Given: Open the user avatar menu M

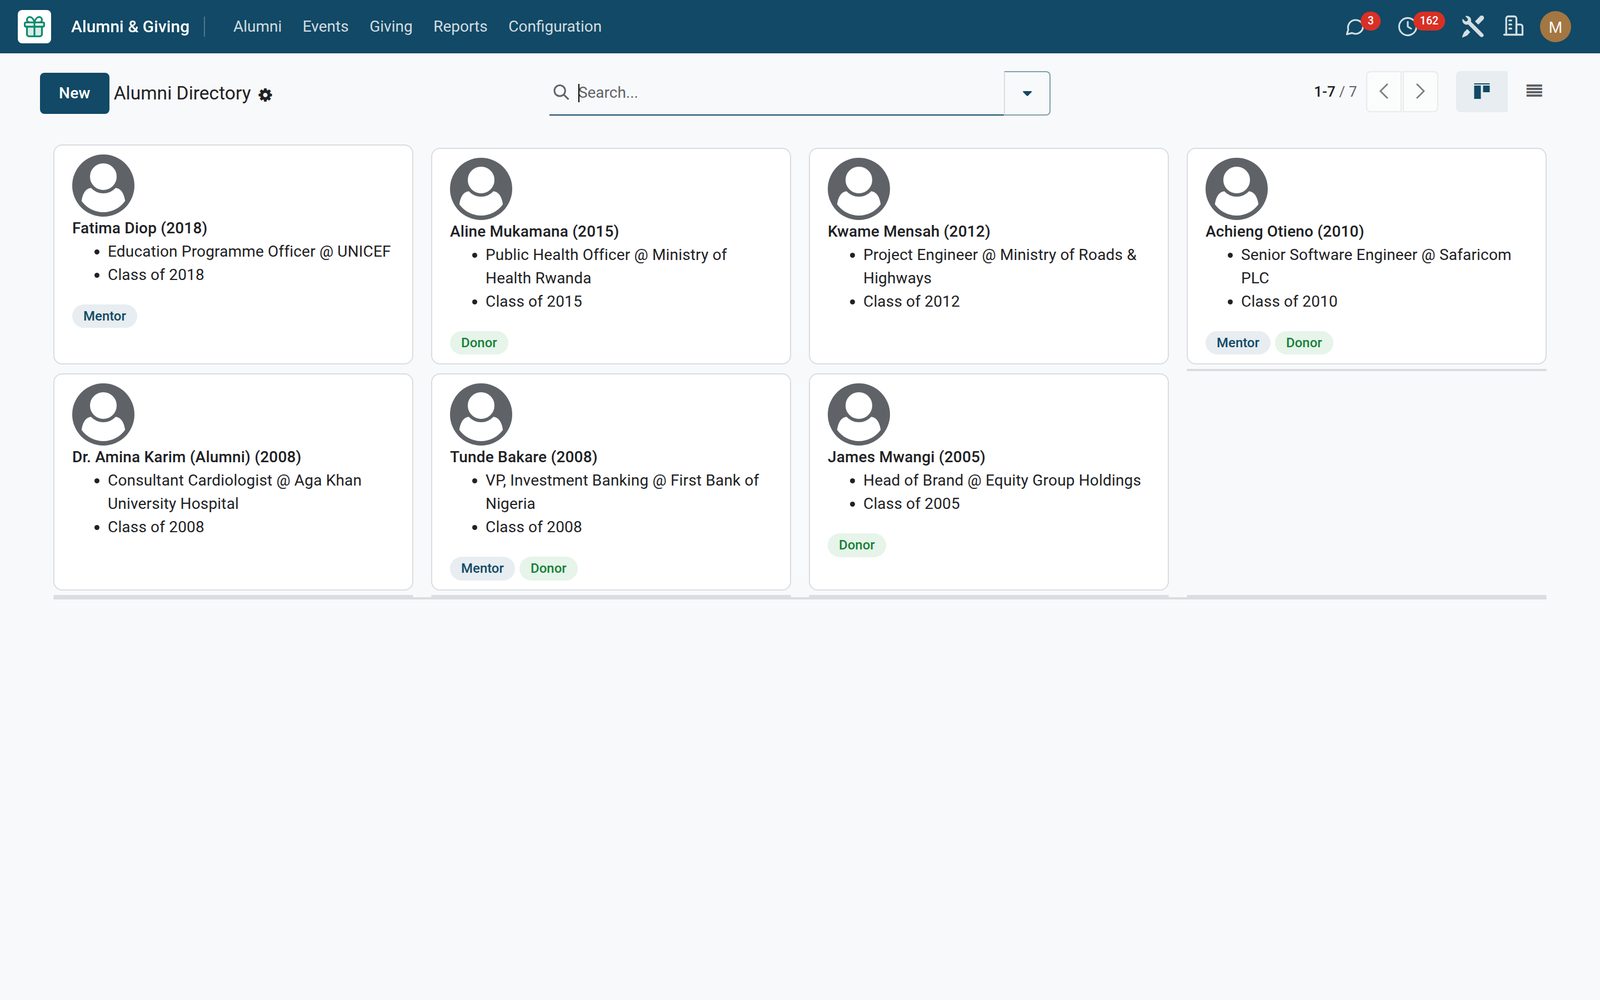Looking at the screenshot, I should (x=1555, y=27).
